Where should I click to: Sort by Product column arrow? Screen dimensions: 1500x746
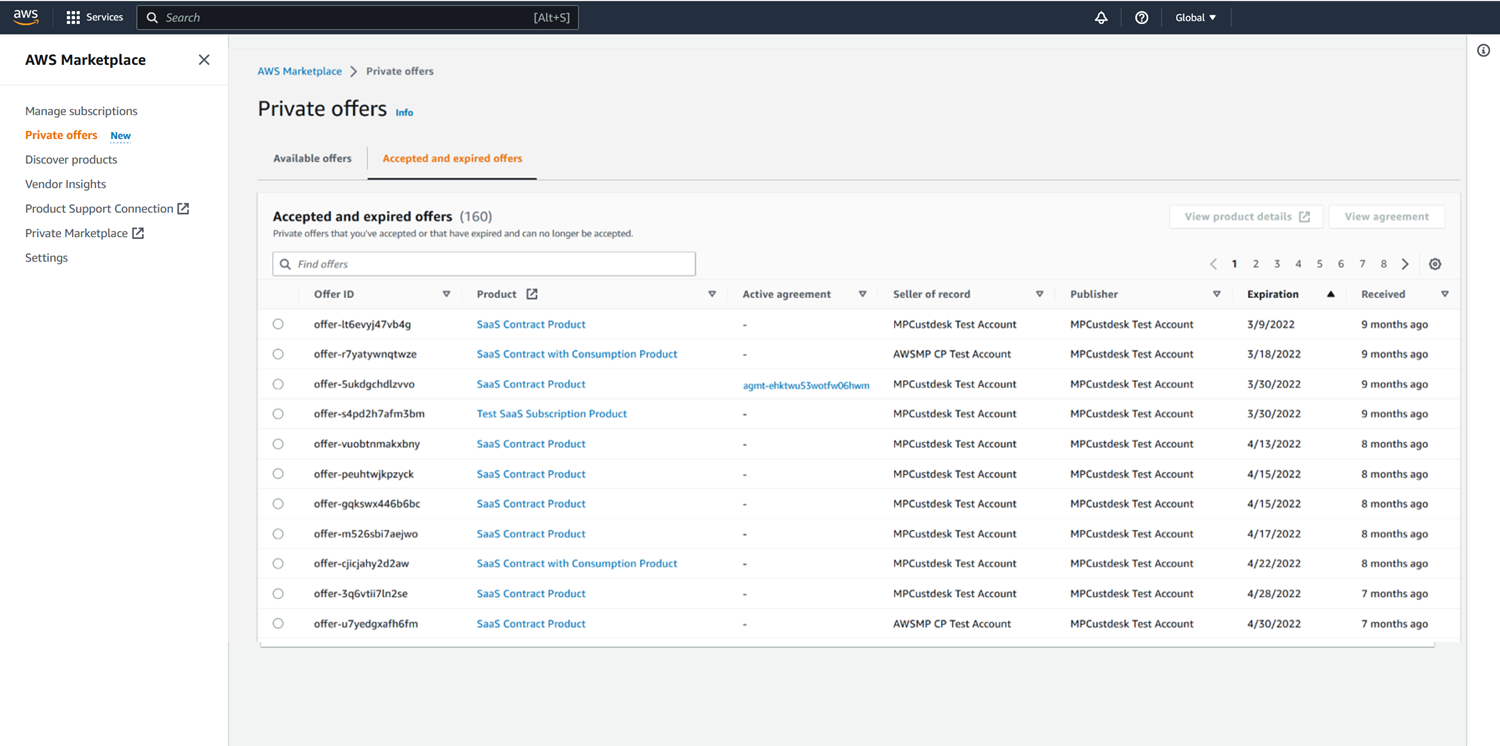tap(712, 294)
